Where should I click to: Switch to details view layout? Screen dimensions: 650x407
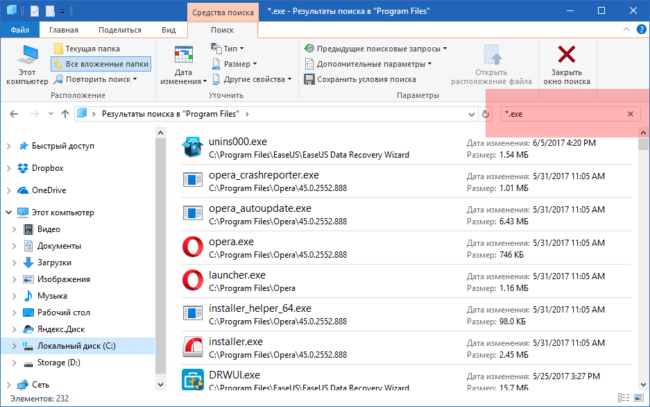623,398
